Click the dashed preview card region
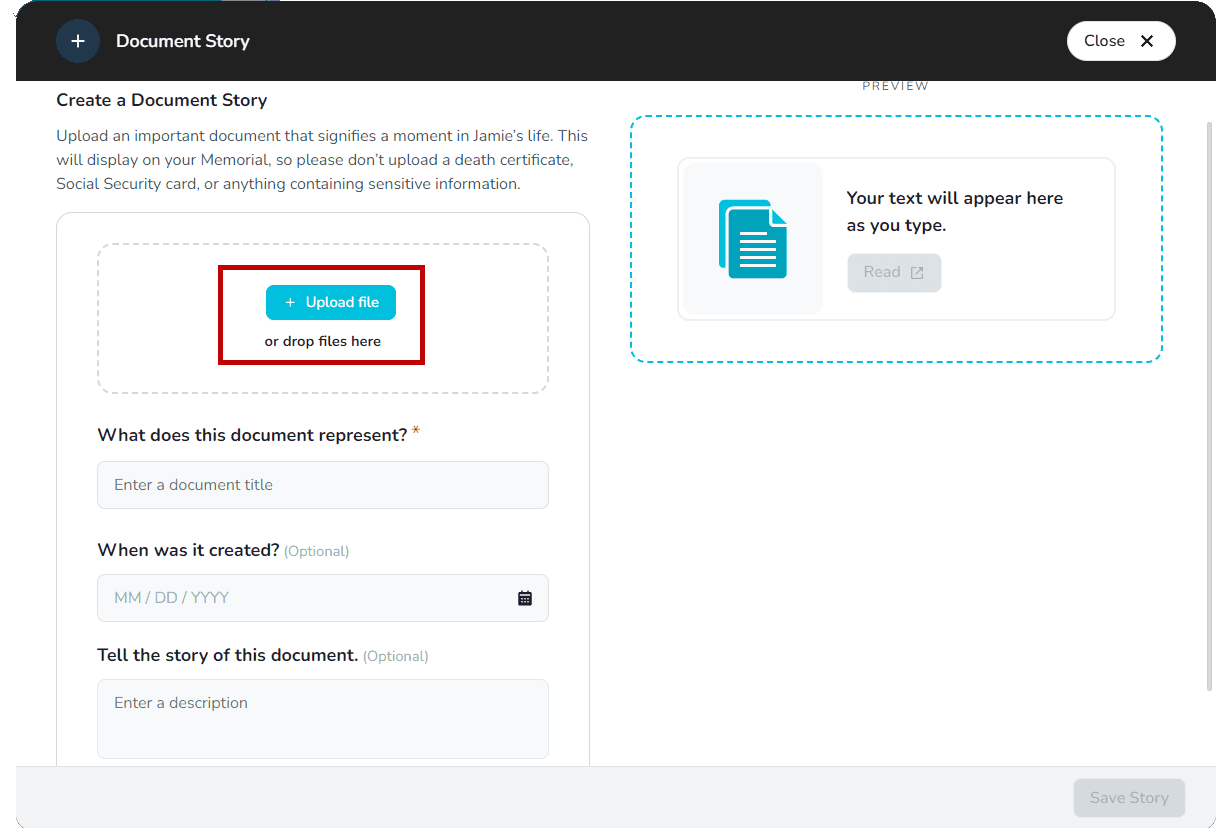This screenshot has height=828, width=1230. pos(895,238)
